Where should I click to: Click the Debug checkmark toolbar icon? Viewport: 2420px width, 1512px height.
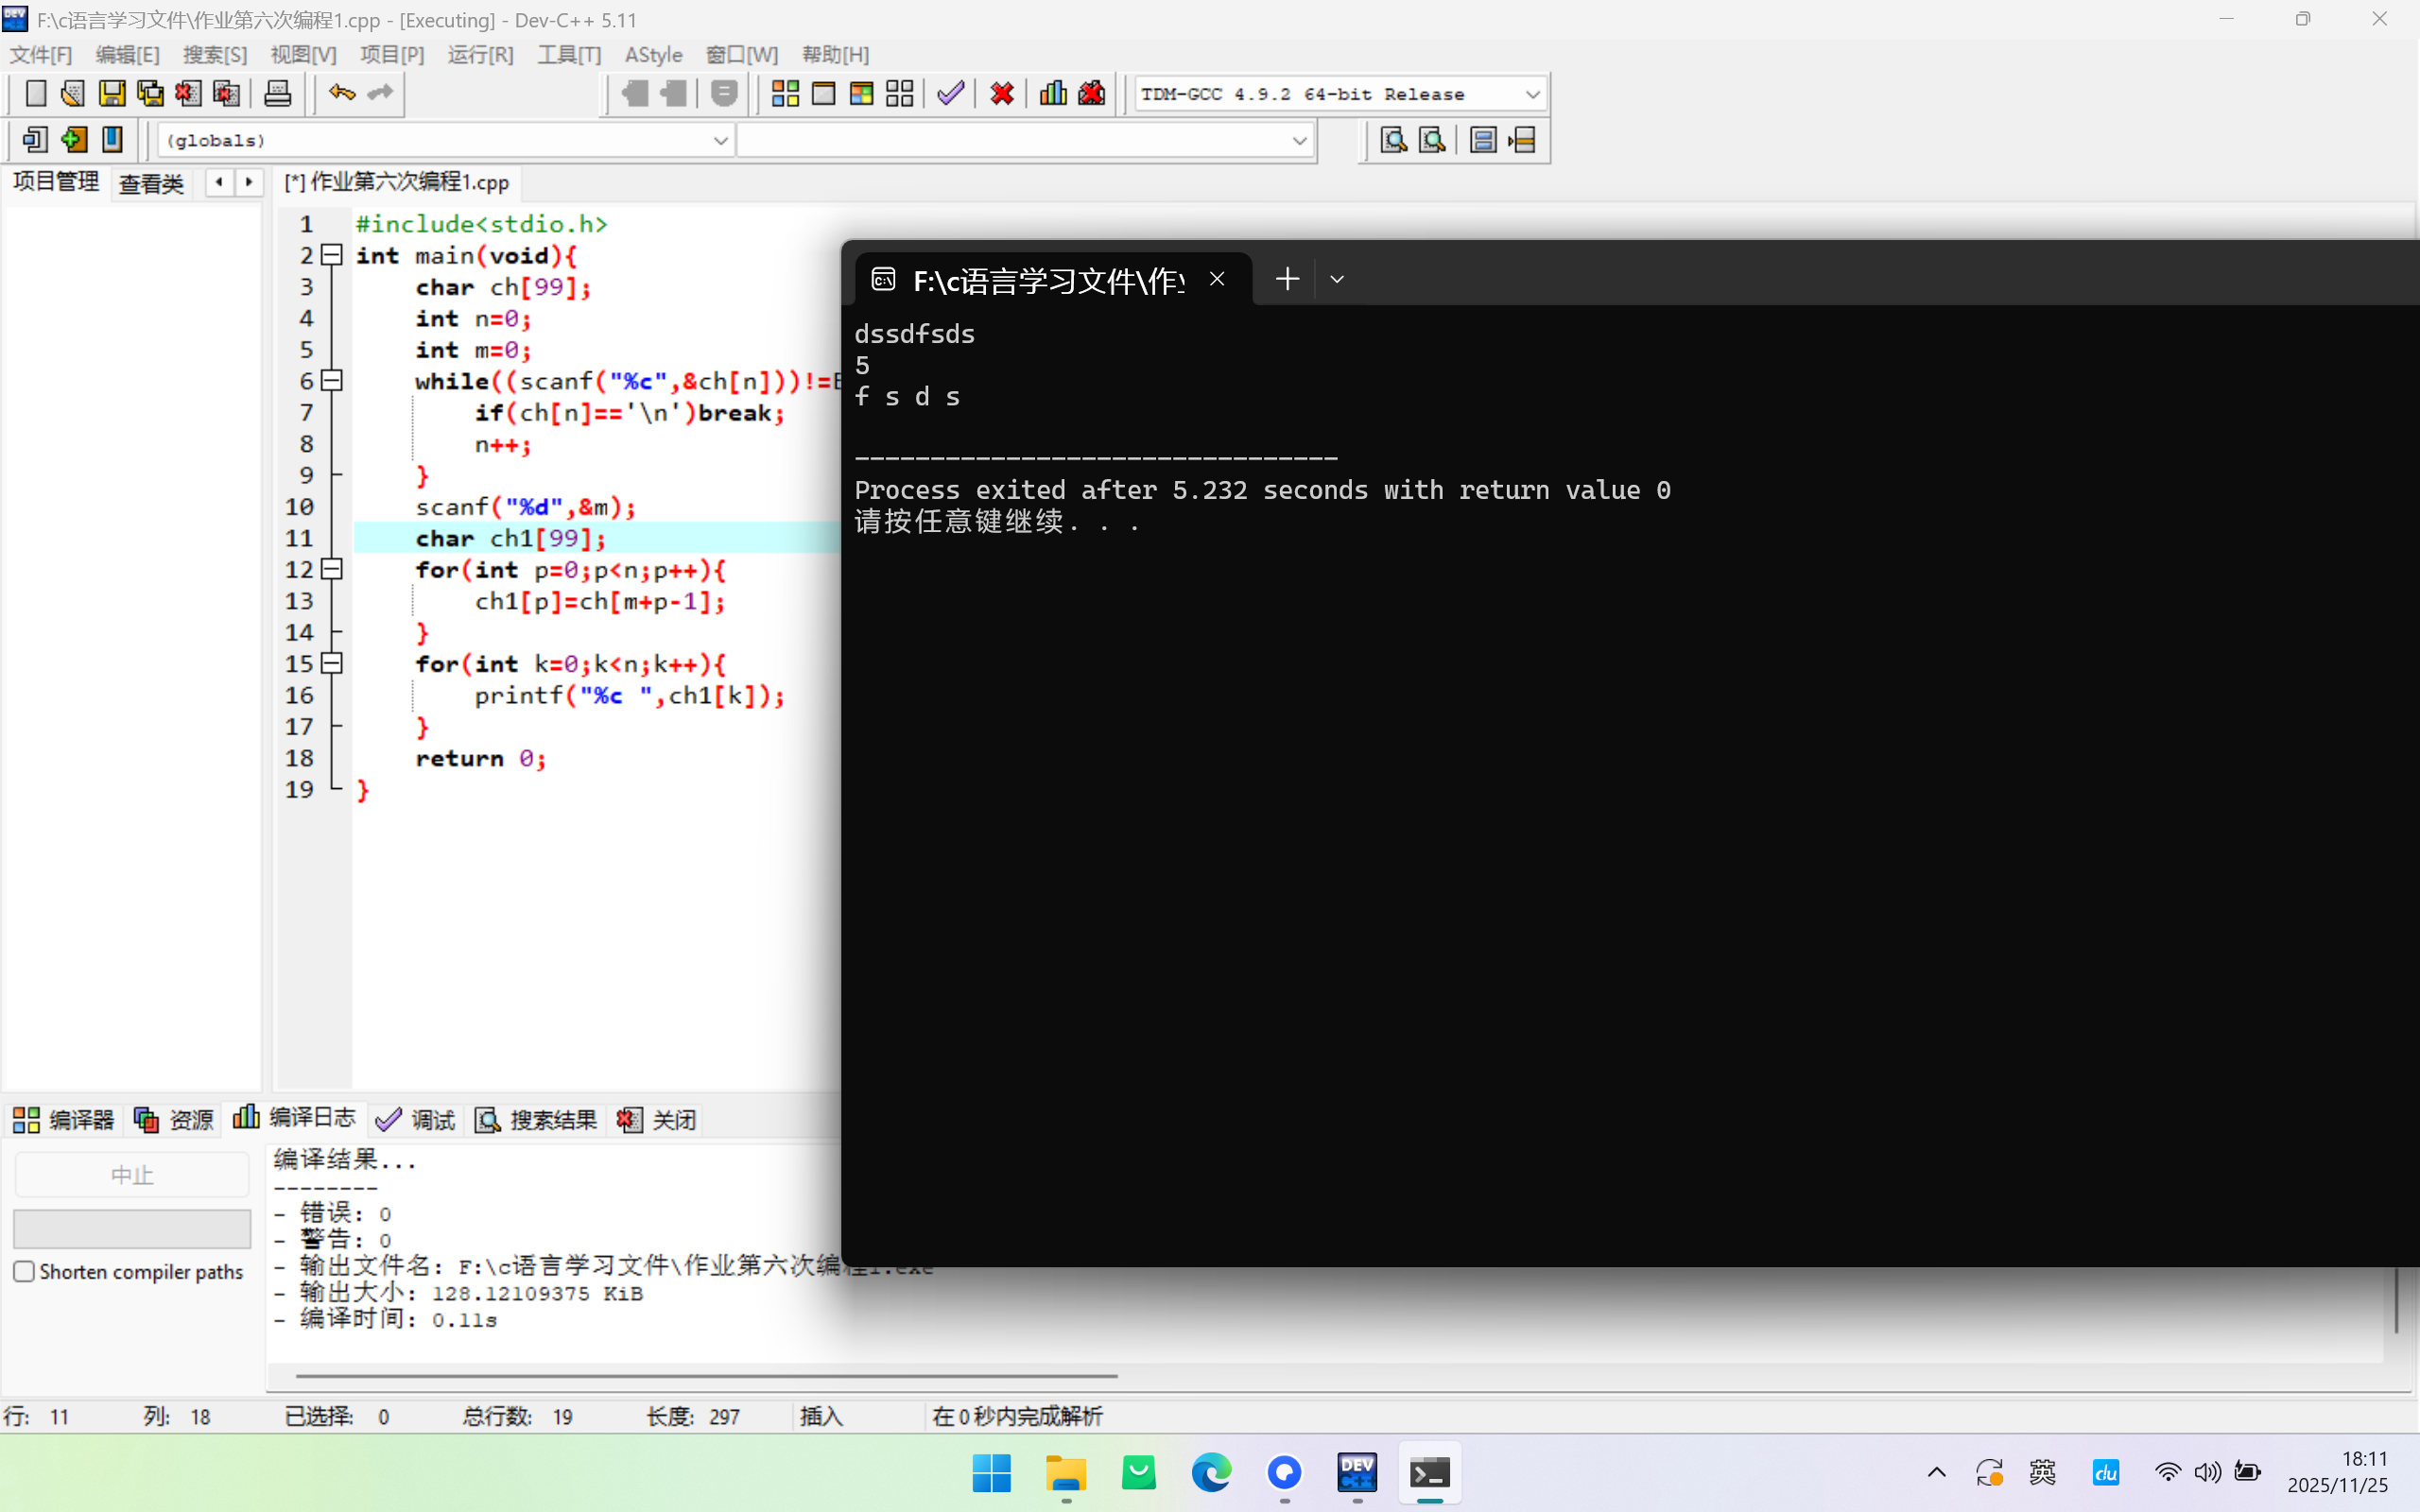point(950,94)
